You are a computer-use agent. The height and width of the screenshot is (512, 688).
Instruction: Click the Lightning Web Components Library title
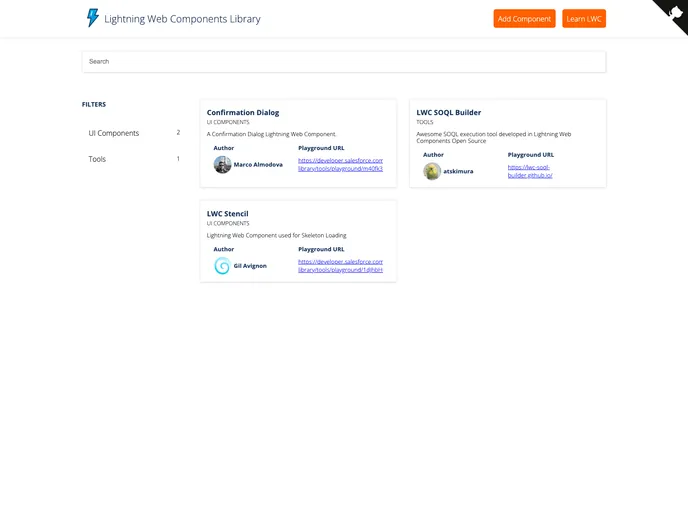tap(182, 19)
